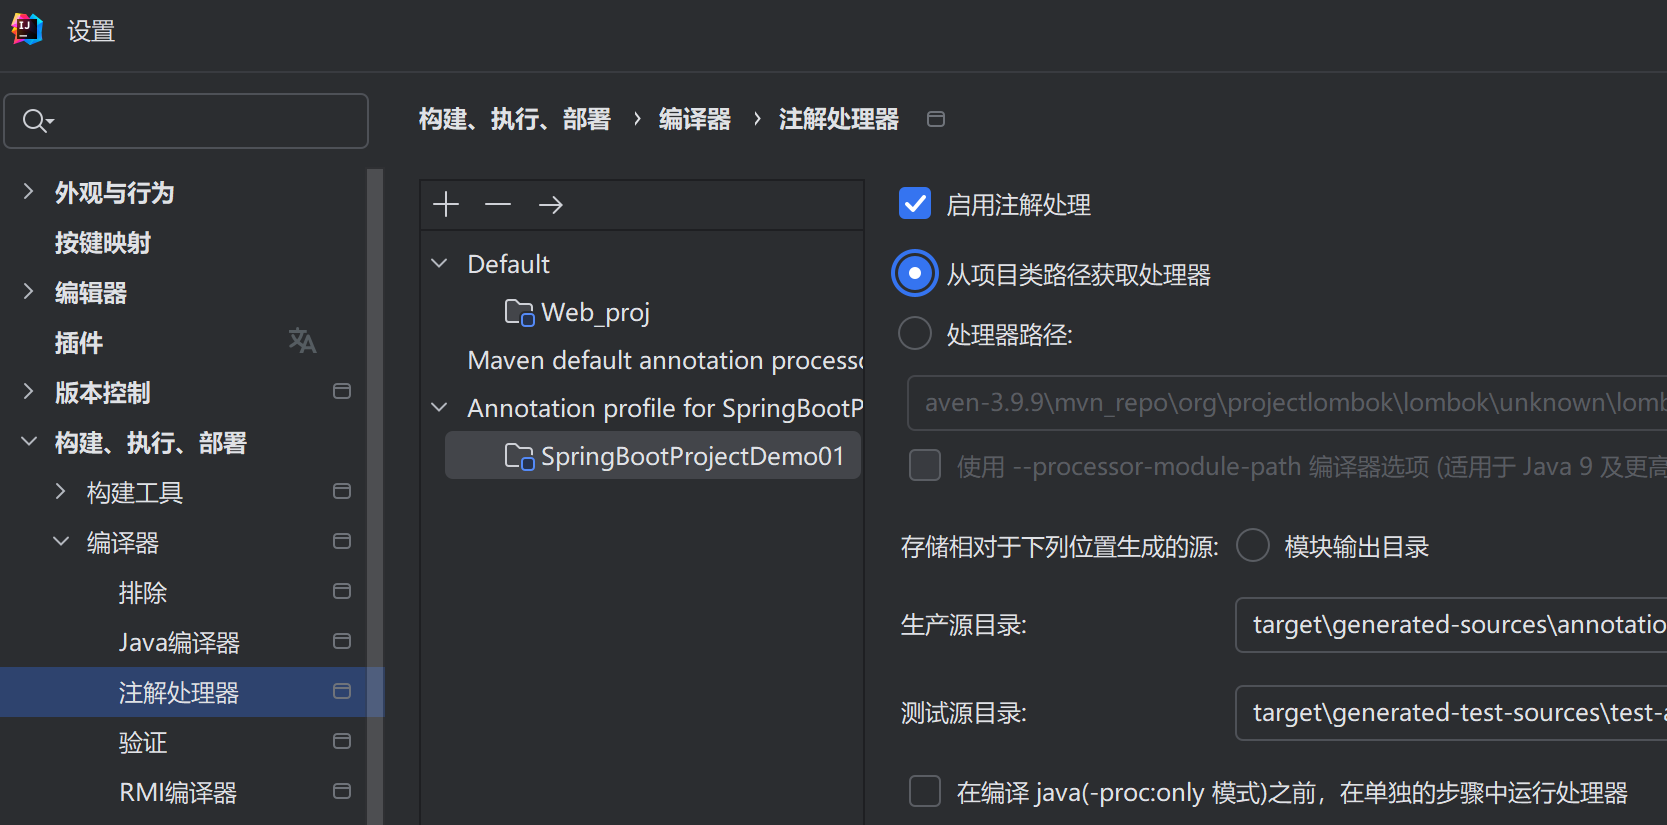Click the 生产源目录 input field
Viewport: 1667px width, 825px height.
pyautogui.click(x=1451, y=625)
